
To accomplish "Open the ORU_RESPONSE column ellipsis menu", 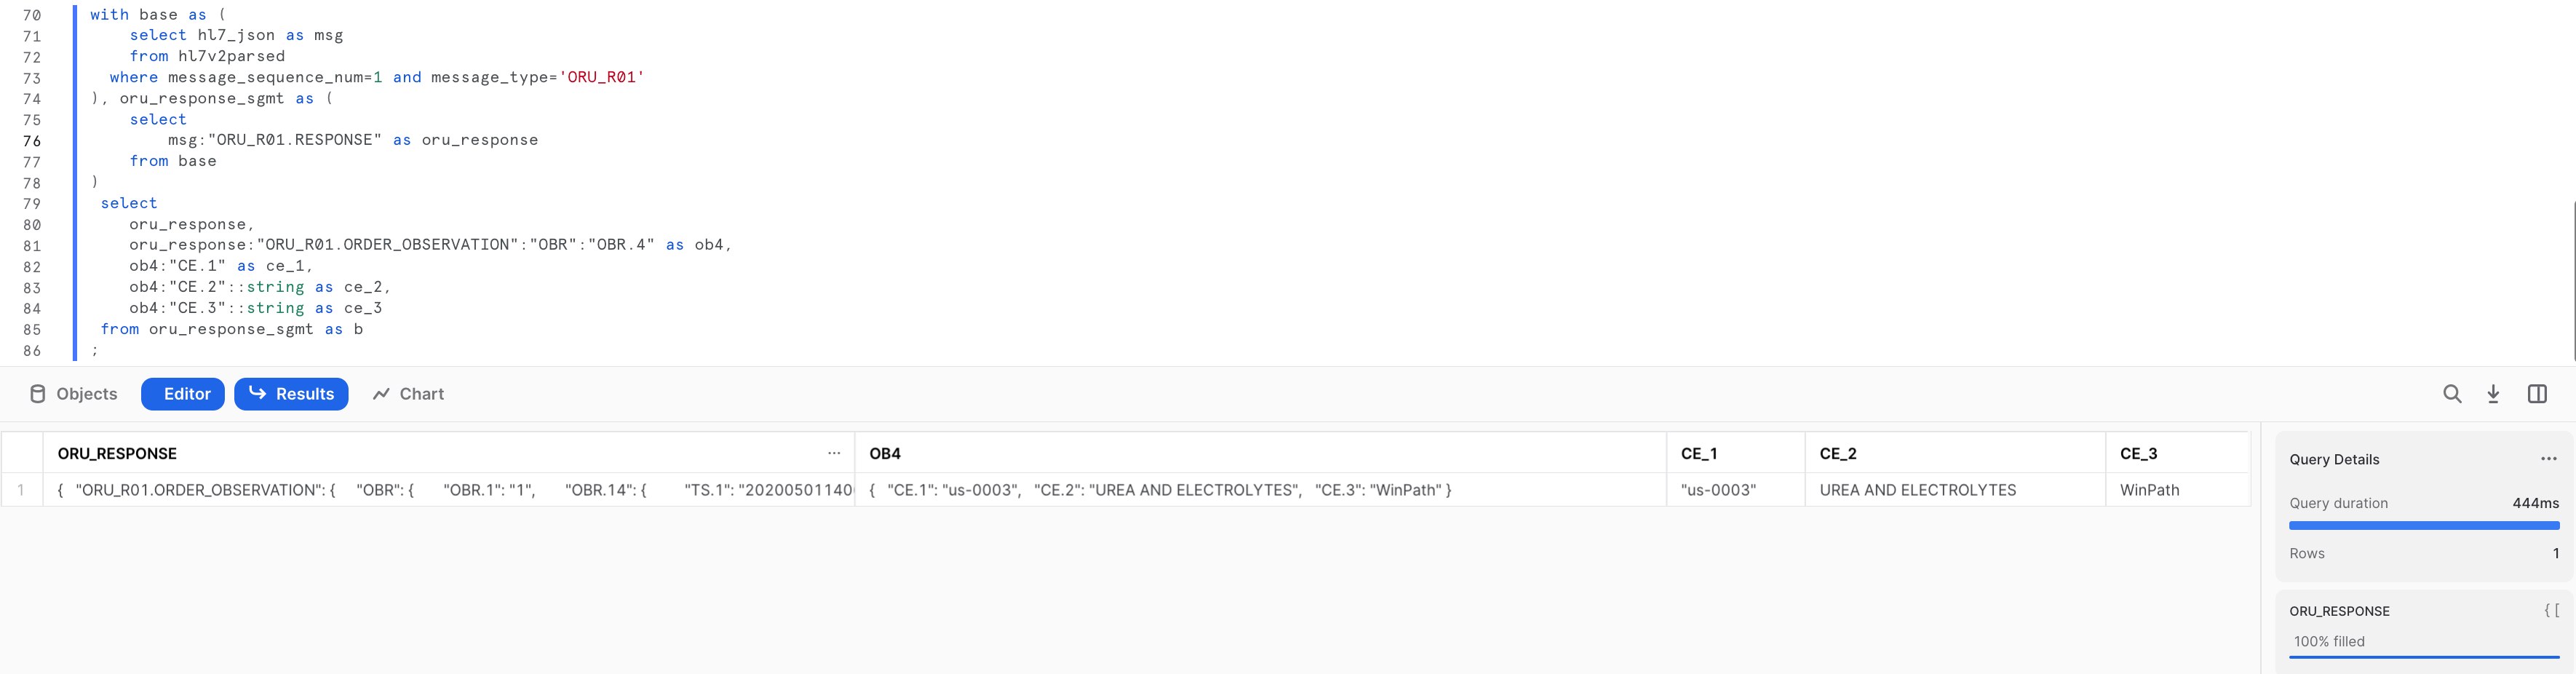I will coord(835,453).
